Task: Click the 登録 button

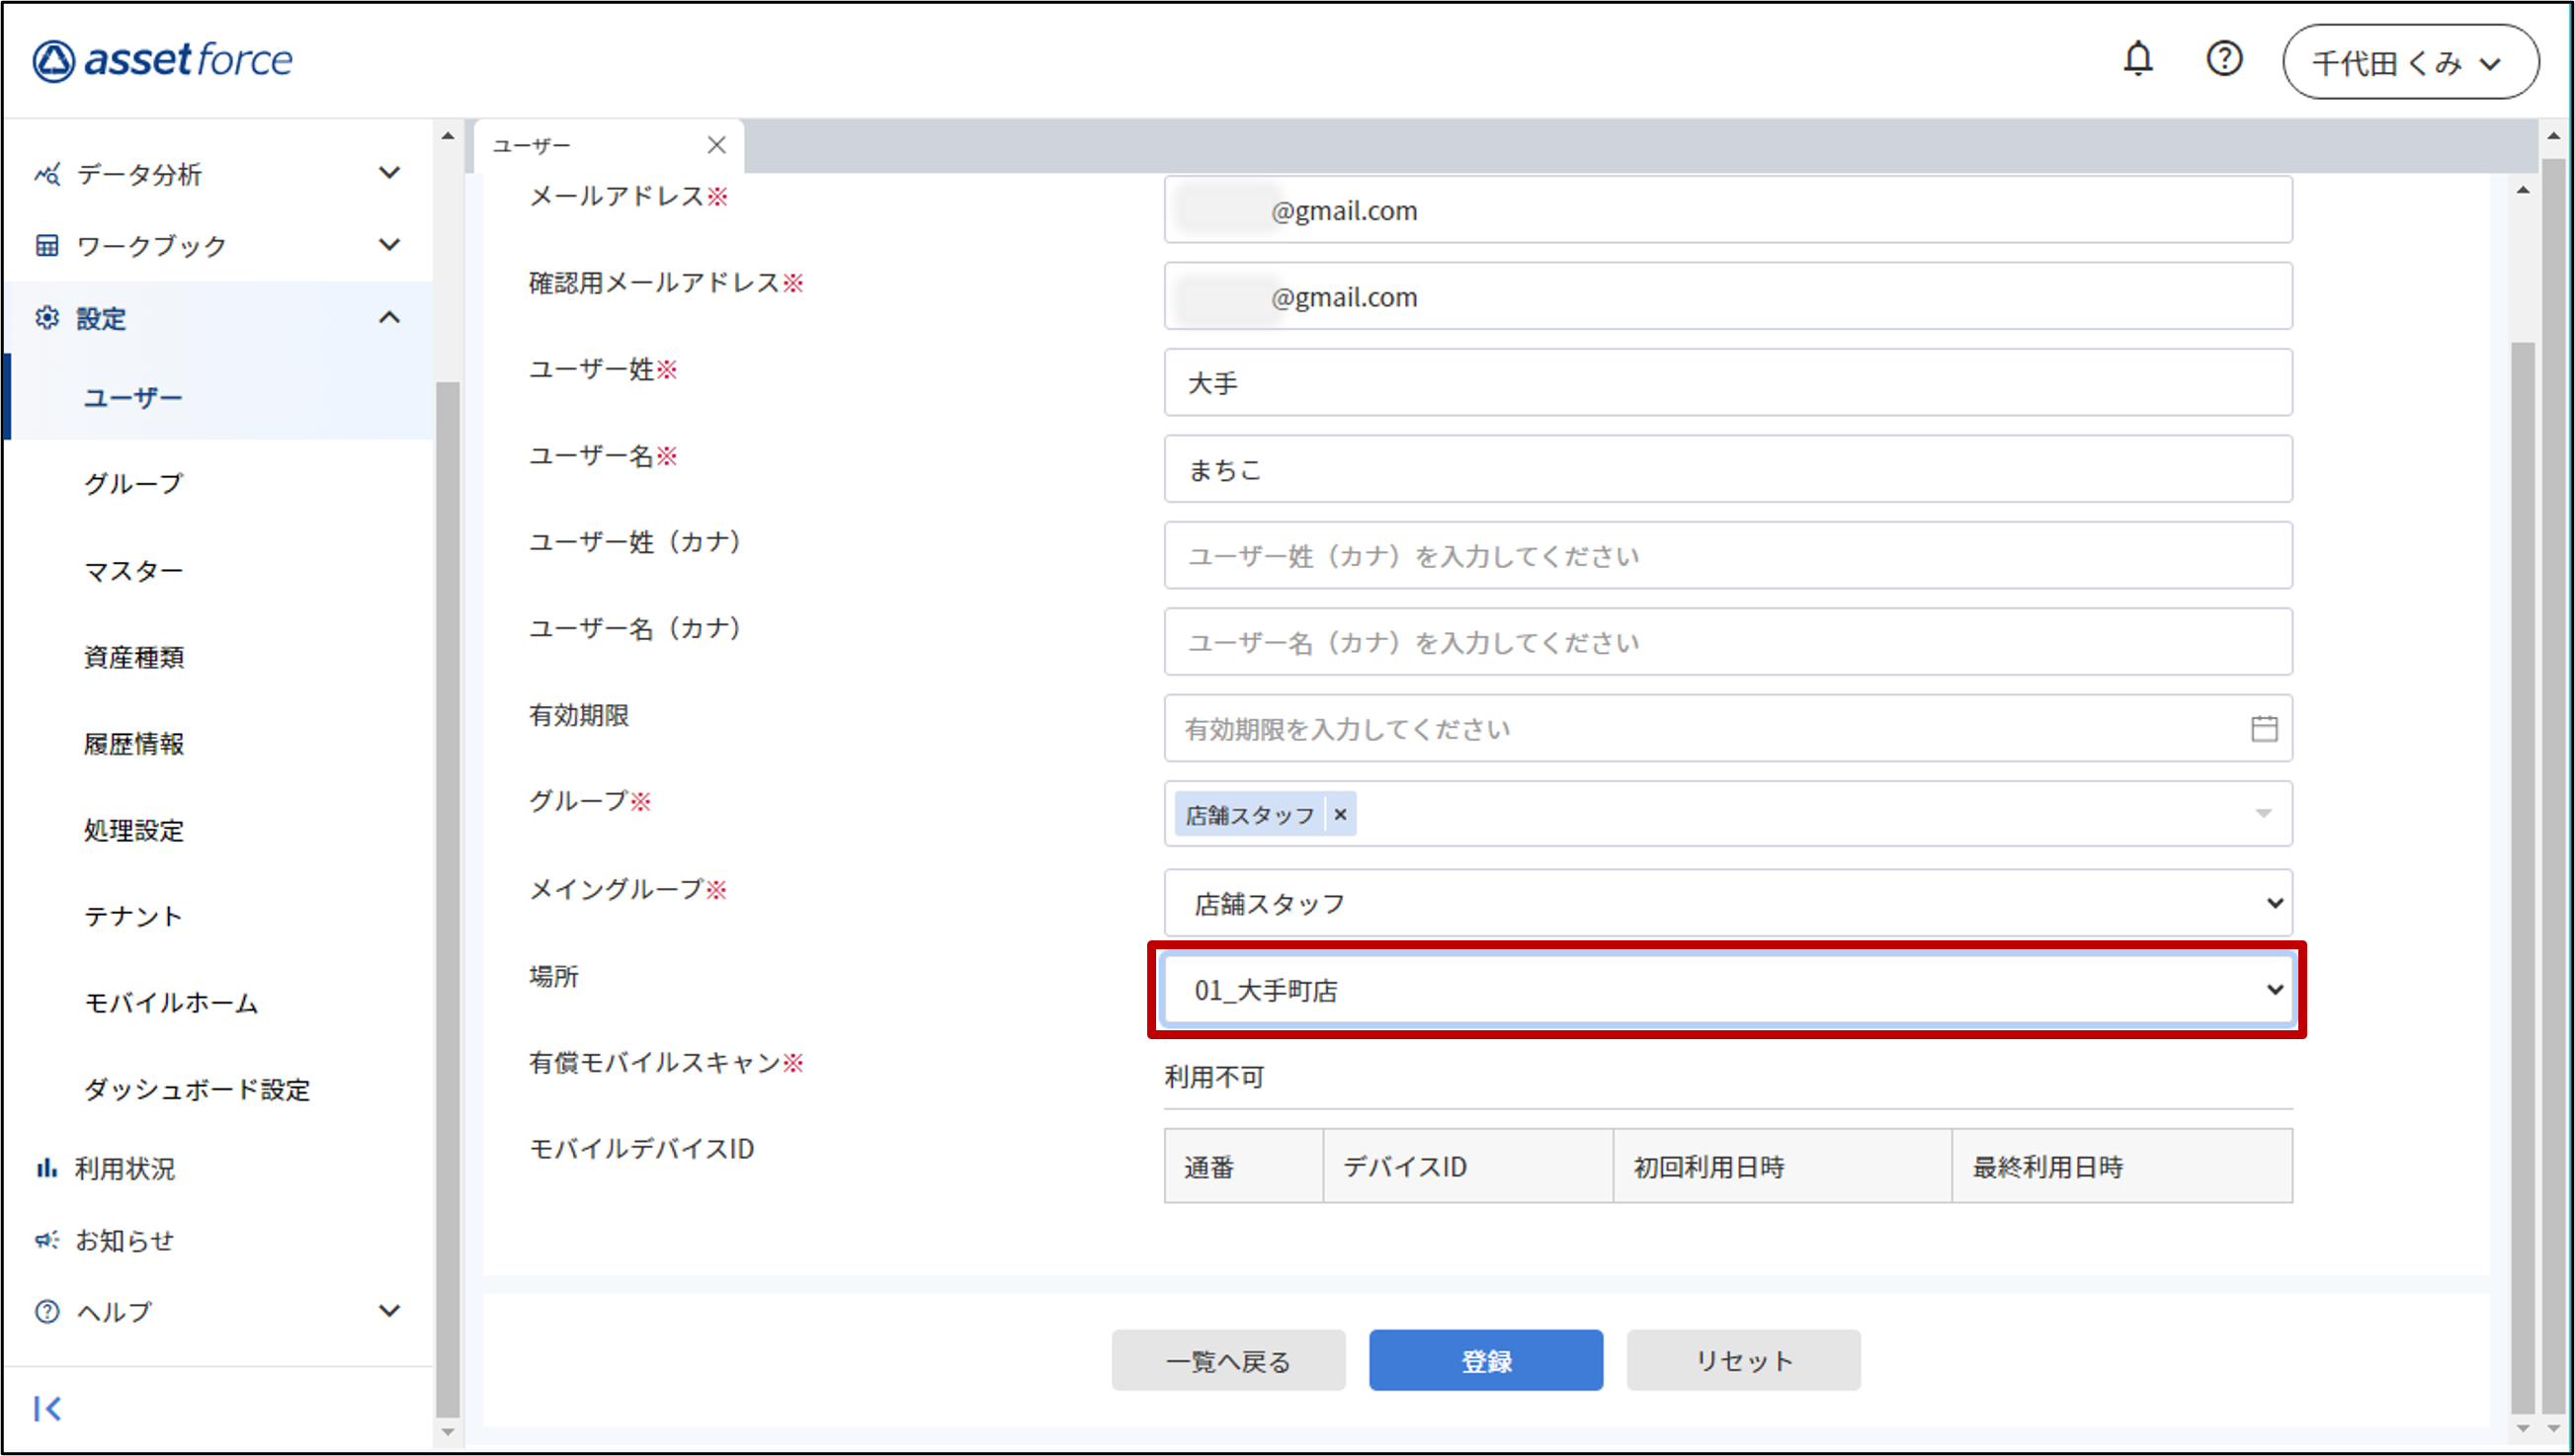Action: pos(1485,1359)
